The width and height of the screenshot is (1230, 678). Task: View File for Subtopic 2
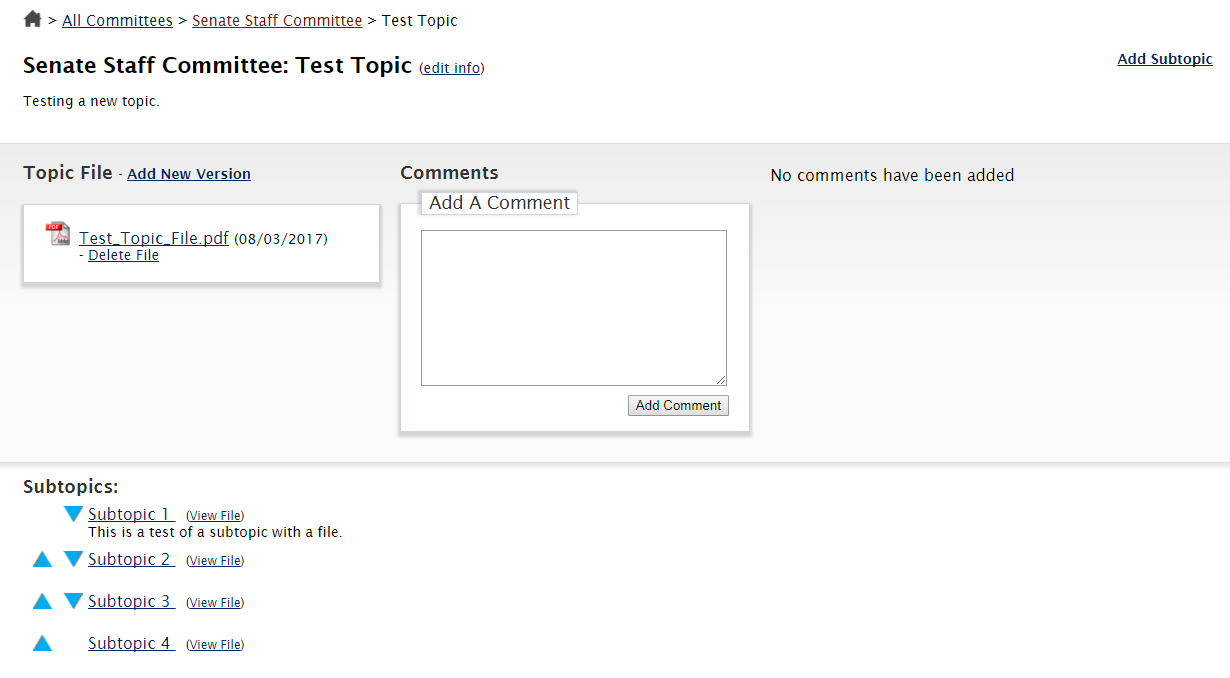click(215, 561)
